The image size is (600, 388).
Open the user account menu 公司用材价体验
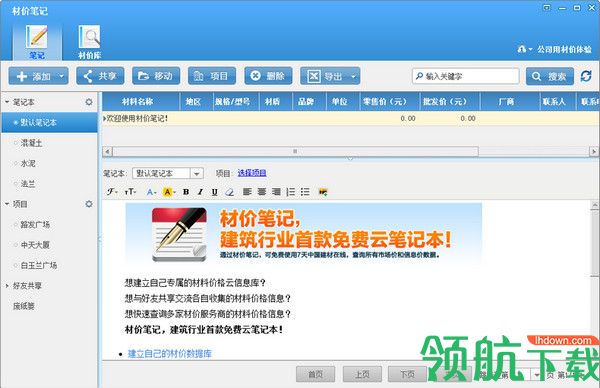[555, 49]
